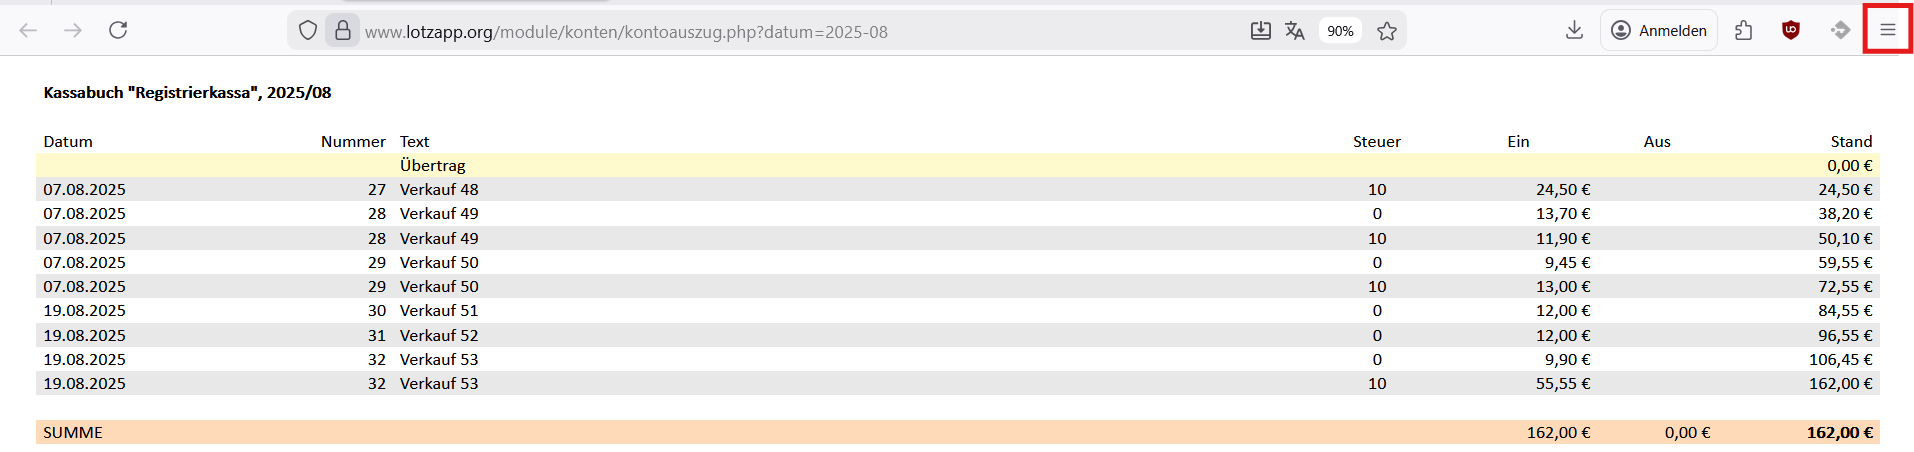Select the Verkauf 48 row
This screenshot has height=452, width=1914.
[x=439, y=190]
